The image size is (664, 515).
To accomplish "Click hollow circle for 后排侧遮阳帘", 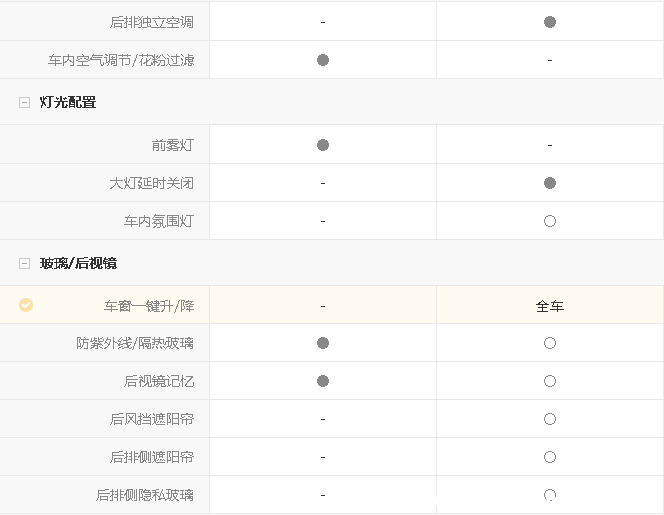I will click(x=550, y=457).
